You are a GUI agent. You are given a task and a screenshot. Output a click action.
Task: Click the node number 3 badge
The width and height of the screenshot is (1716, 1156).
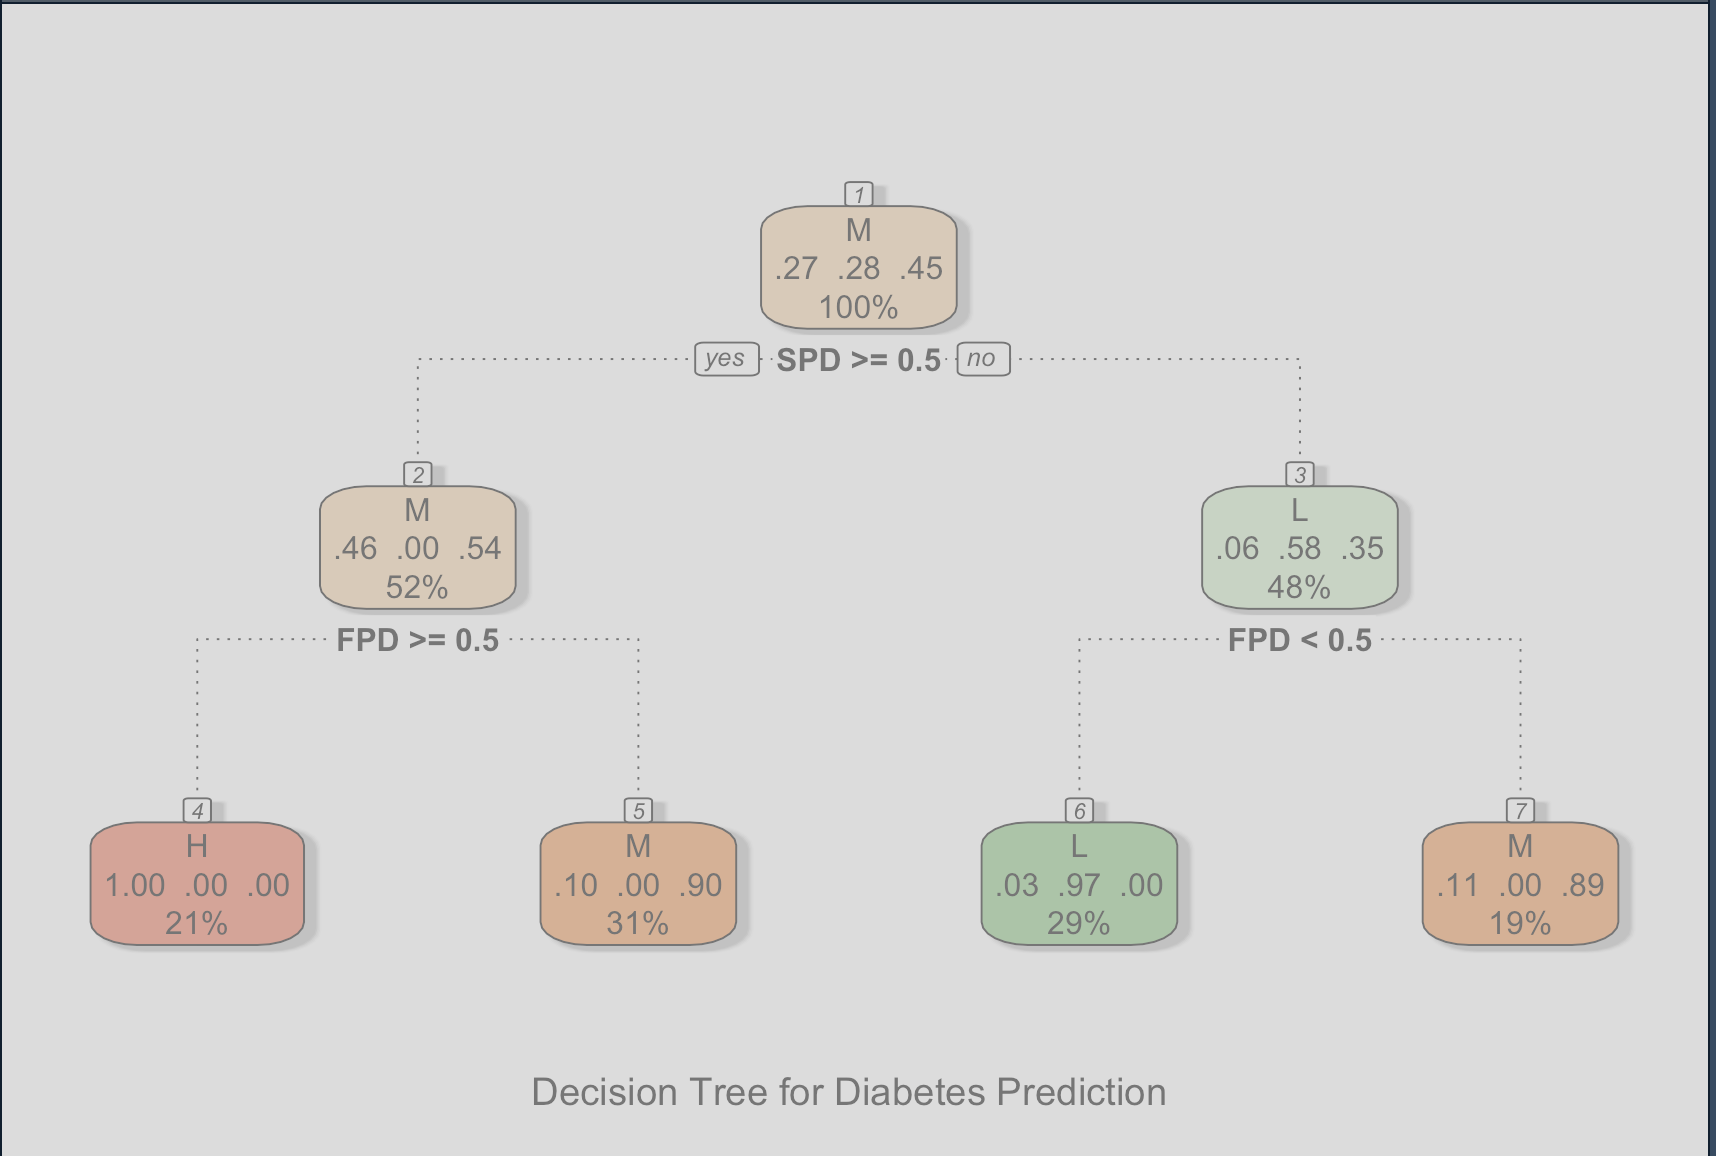click(1300, 474)
